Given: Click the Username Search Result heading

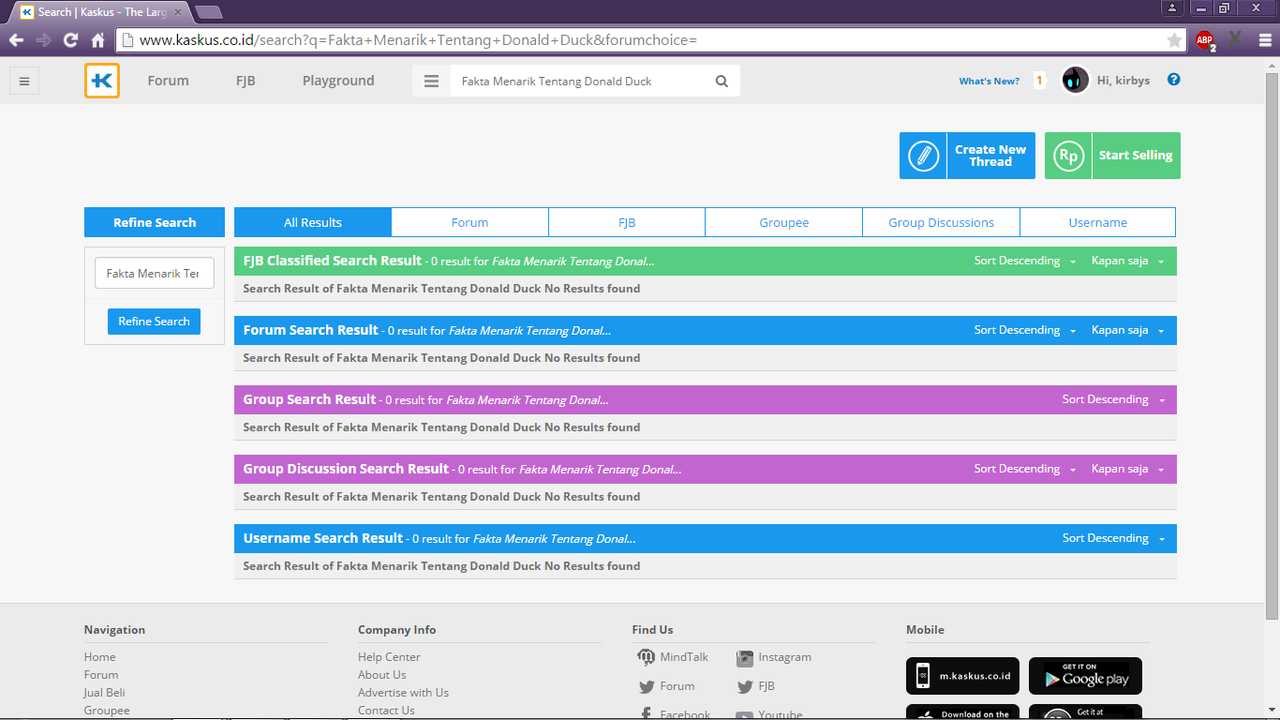Looking at the screenshot, I should tap(323, 538).
